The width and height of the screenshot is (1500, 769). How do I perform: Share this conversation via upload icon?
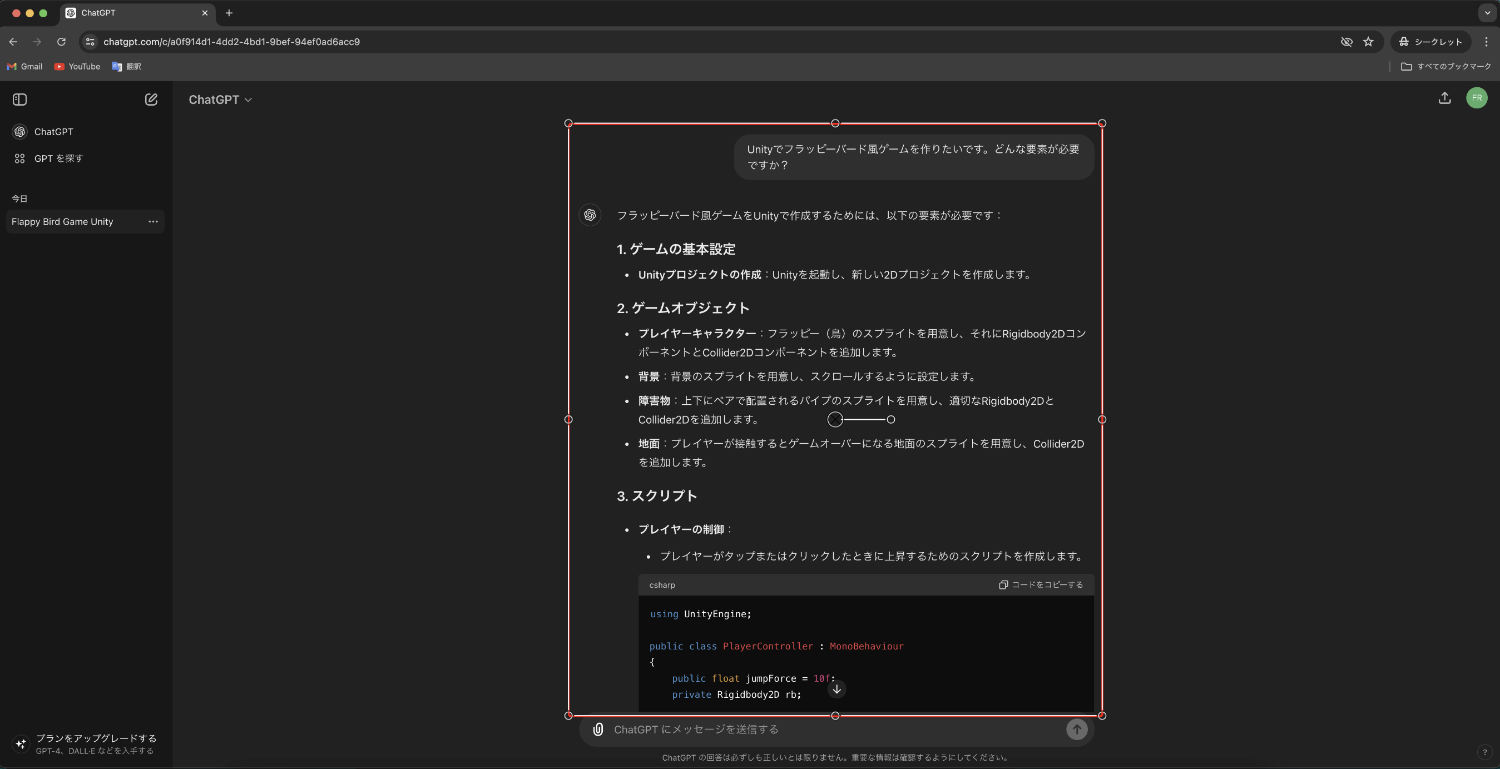tap(1444, 98)
